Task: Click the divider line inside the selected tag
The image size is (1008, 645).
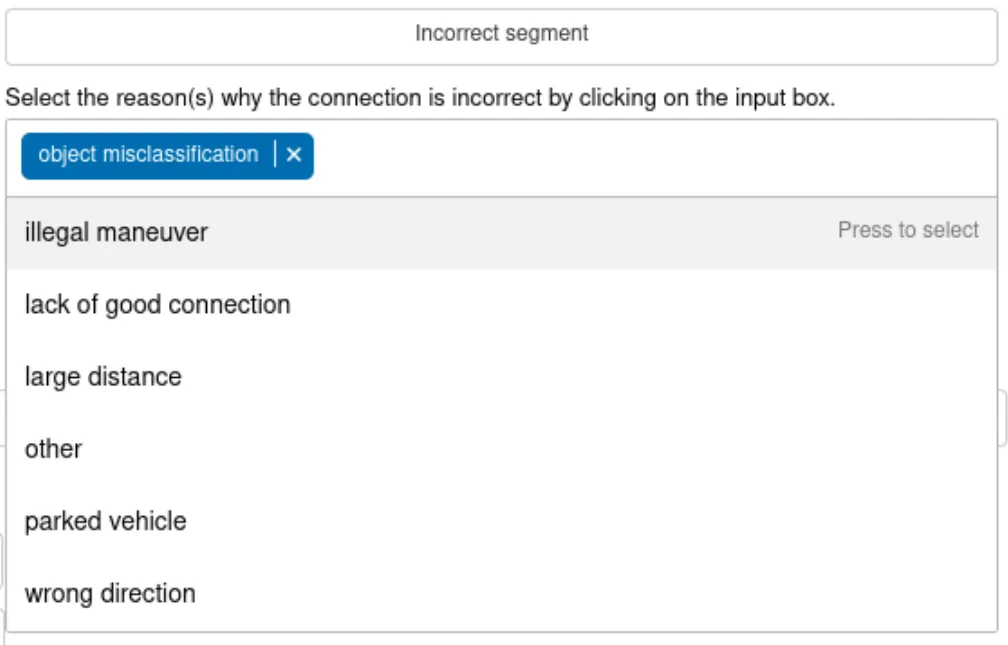Action: 274,155
